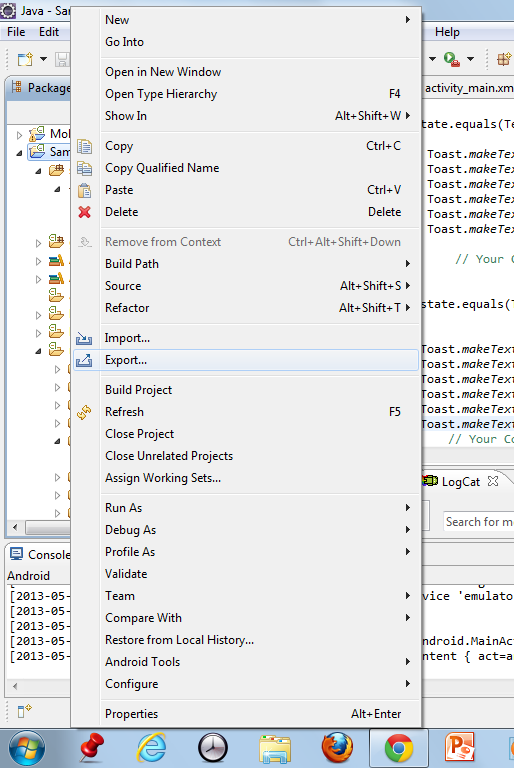Click the yellow Refresh arrows icon
The height and width of the screenshot is (768, 514).
coord(84,412)
